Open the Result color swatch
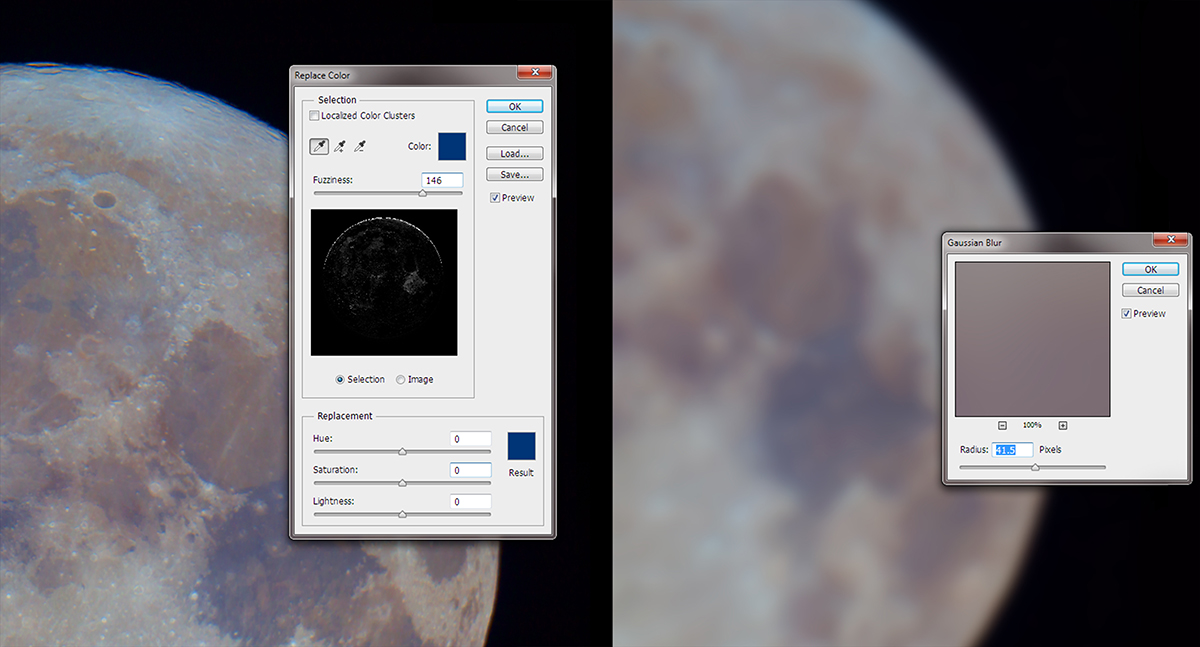The width and height of the screenshot is (1200, 647). pyautogui.click(x=522, y=446)
